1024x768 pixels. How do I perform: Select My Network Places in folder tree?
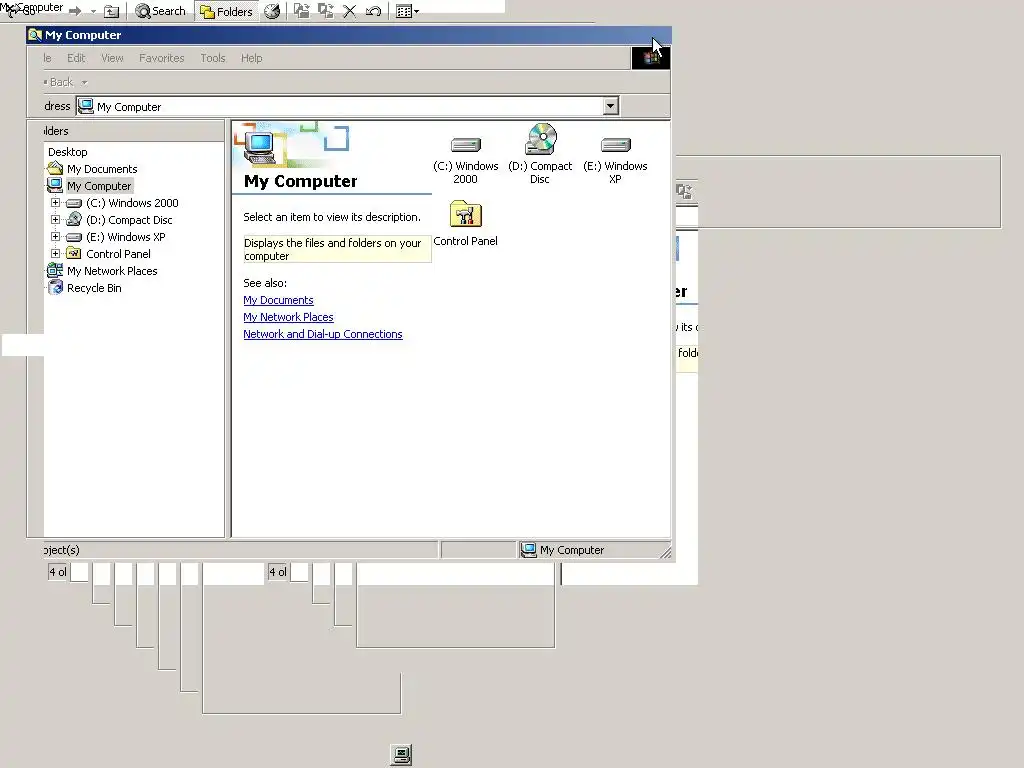pos(112,271)
